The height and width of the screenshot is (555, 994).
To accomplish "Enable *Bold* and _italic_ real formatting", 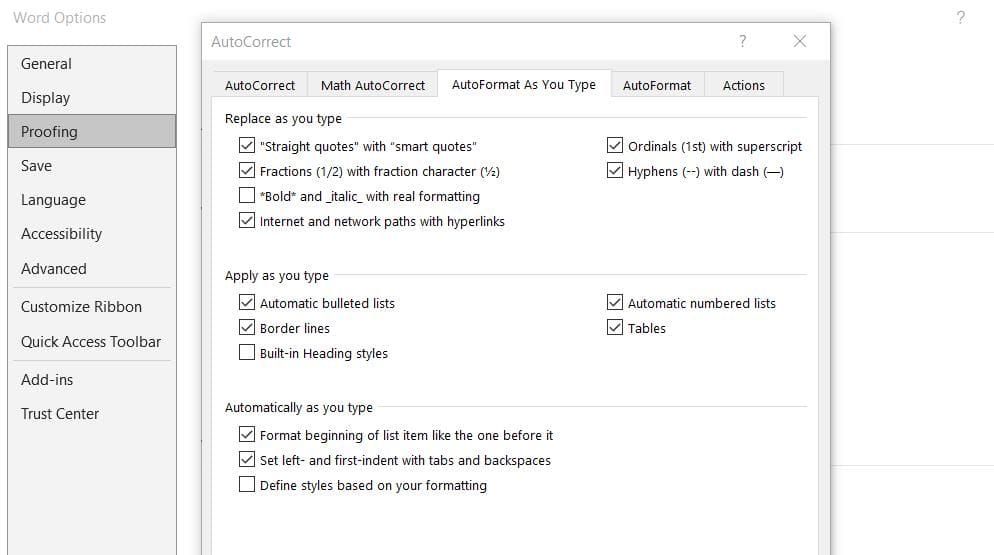I will [x=247, y=196].
